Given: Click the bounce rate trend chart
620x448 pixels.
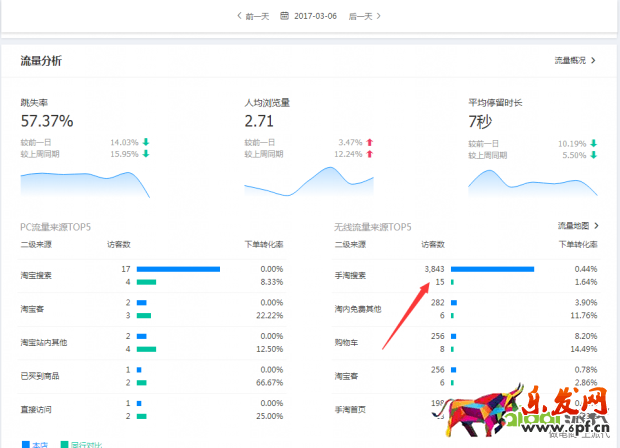Looking at the screenshot, I should [x=85, y=184].
